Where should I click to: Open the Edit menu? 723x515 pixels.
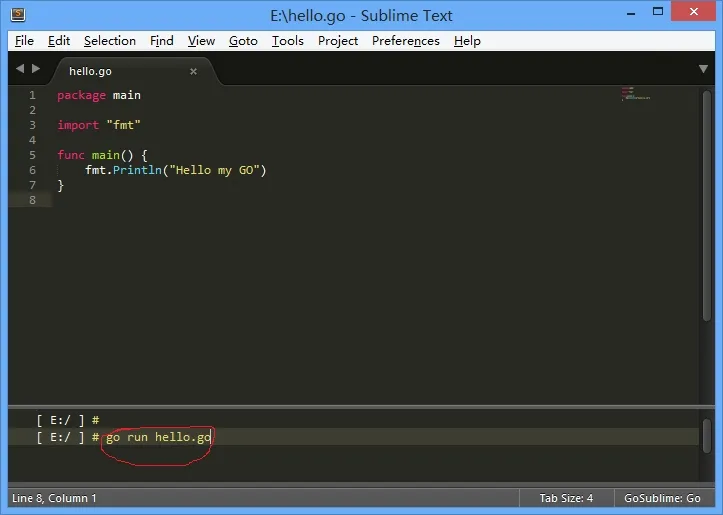click(x=59, y=41)
